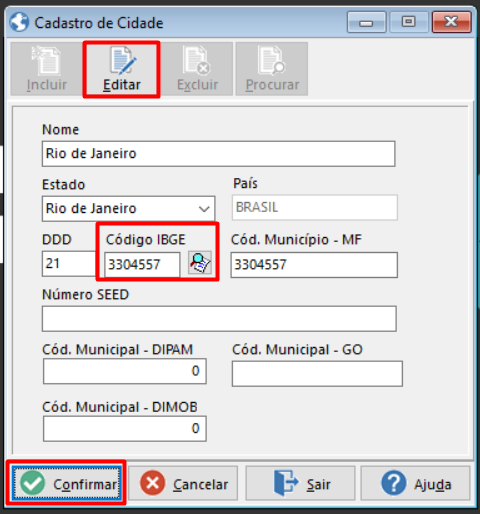Confirm the city record with Confirmar

[x=66, y=483]
